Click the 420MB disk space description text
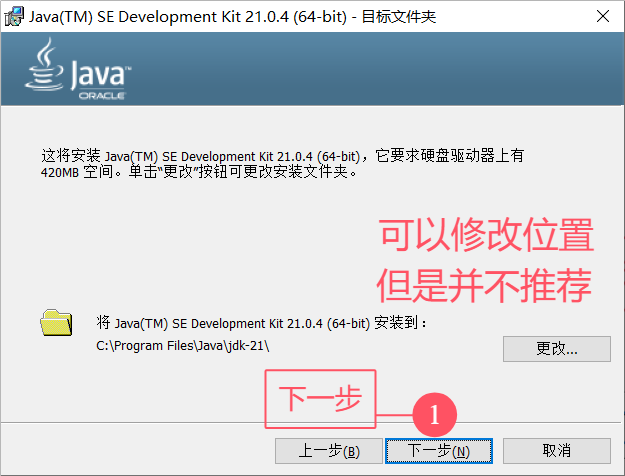 [x=200, y=172]
